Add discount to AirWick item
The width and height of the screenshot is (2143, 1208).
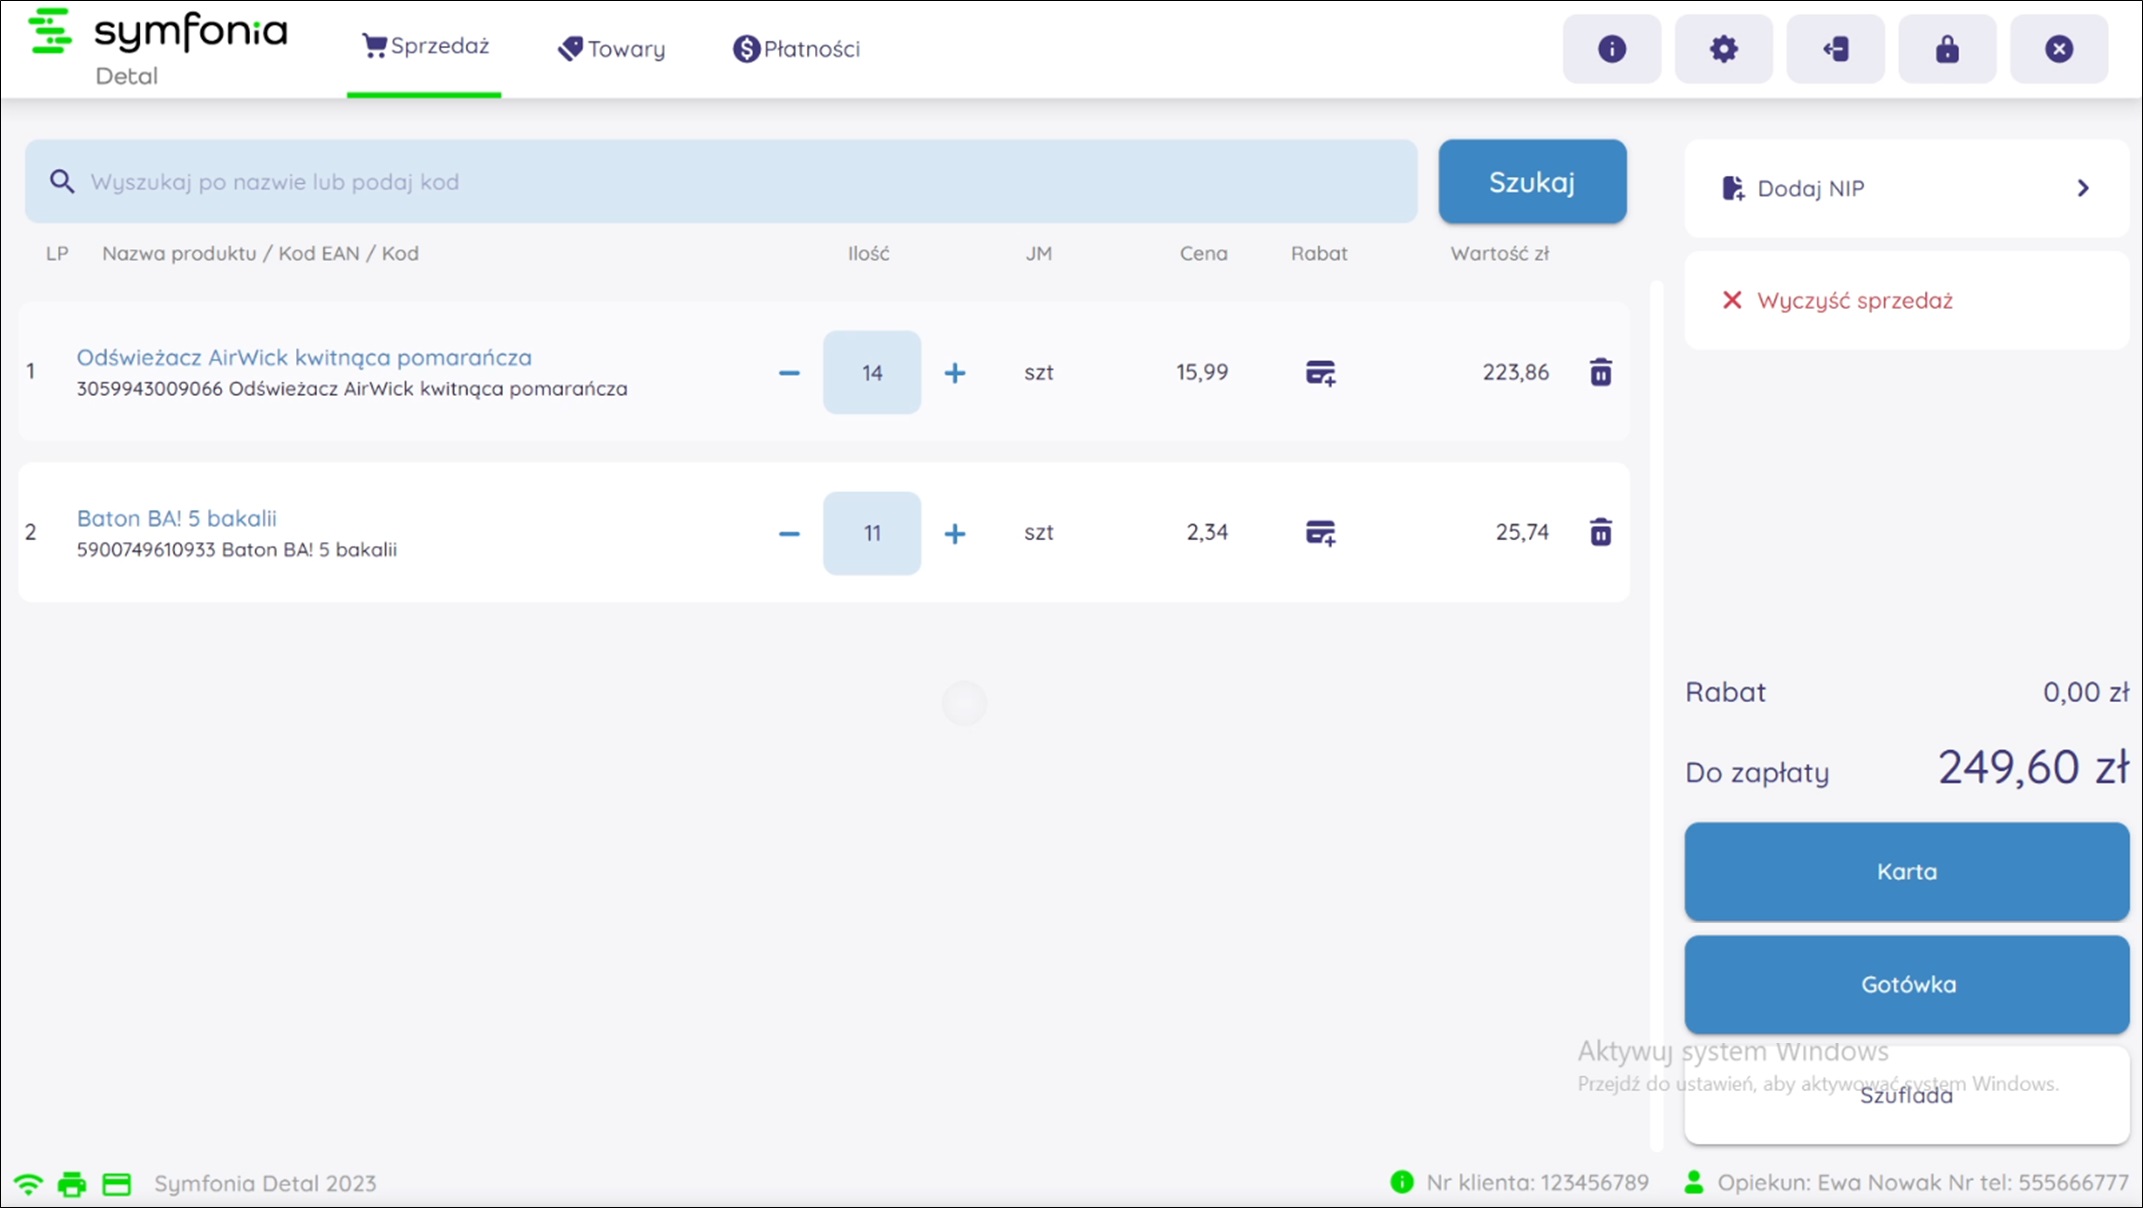(1320, 373)
